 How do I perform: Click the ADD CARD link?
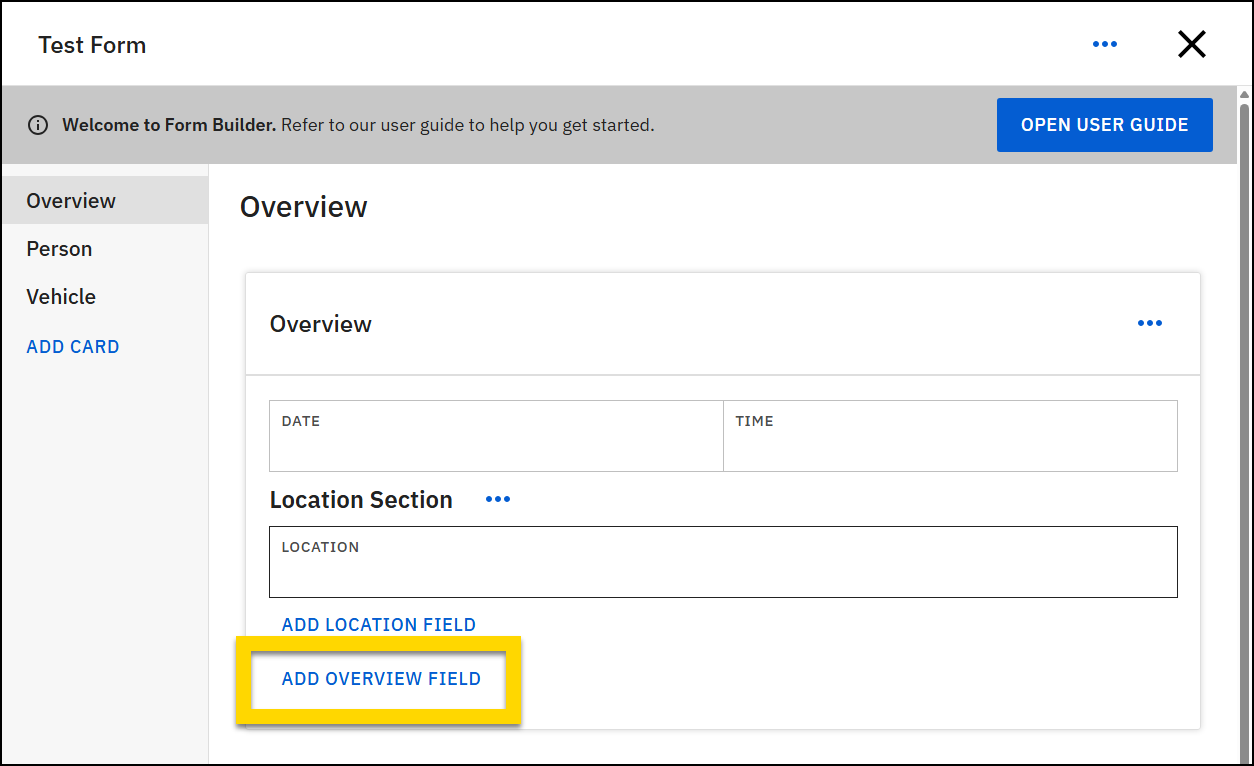(x=72, y=346)
